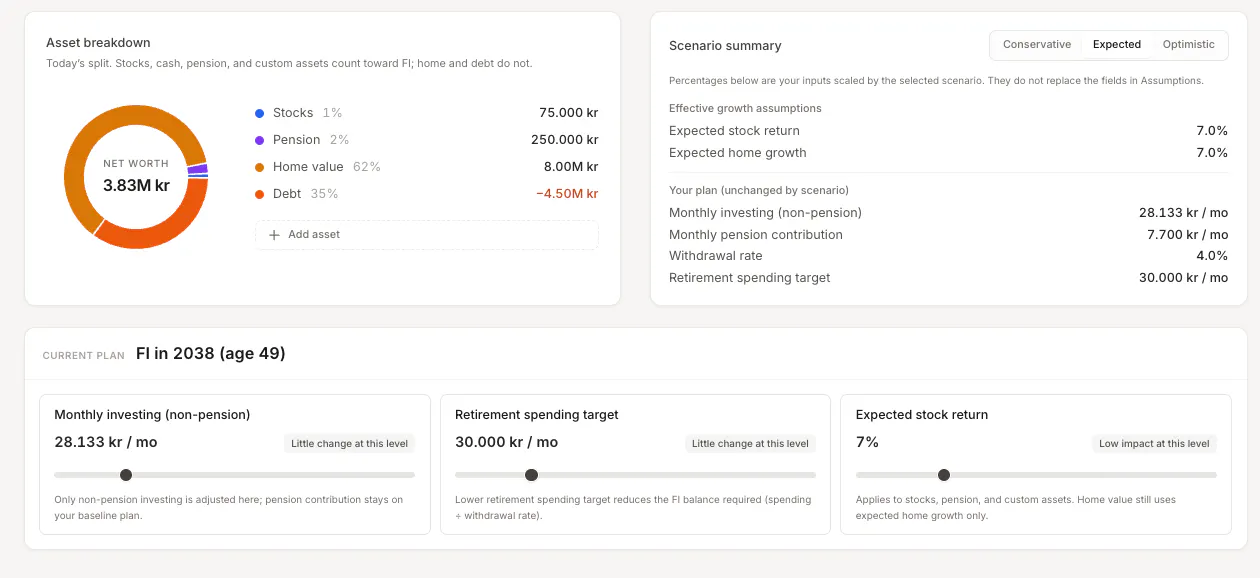Select the Conservative scenario
Image resolution: width=1260 pixels, height=578 pixels.
pos(1037,45)
